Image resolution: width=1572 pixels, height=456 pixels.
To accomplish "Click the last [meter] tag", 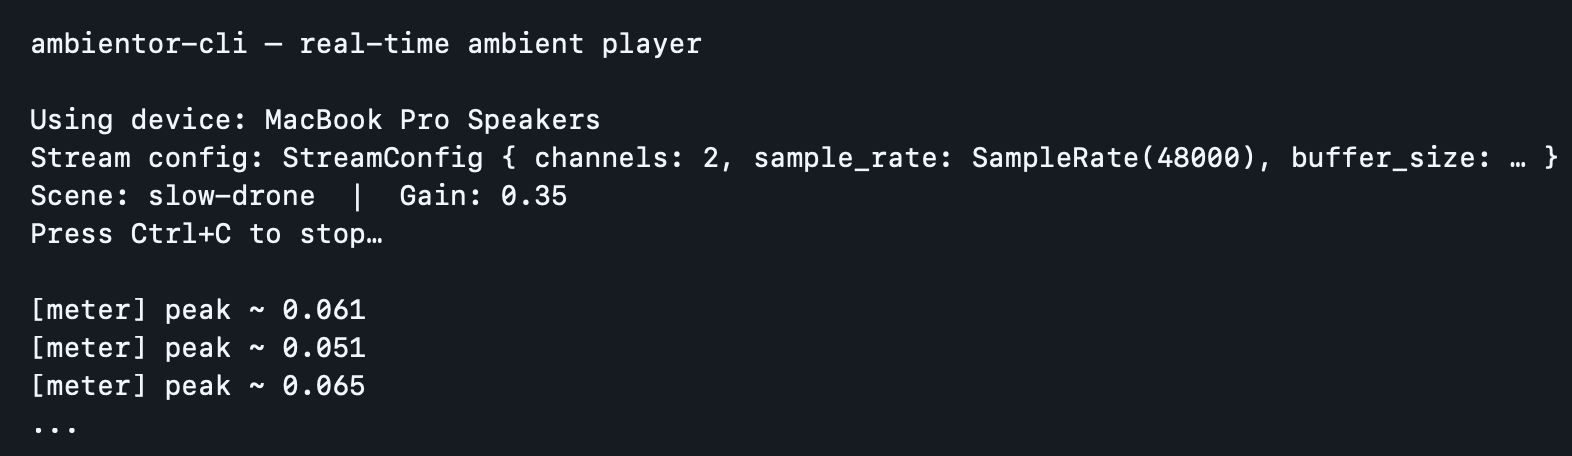I will (88, 386).
